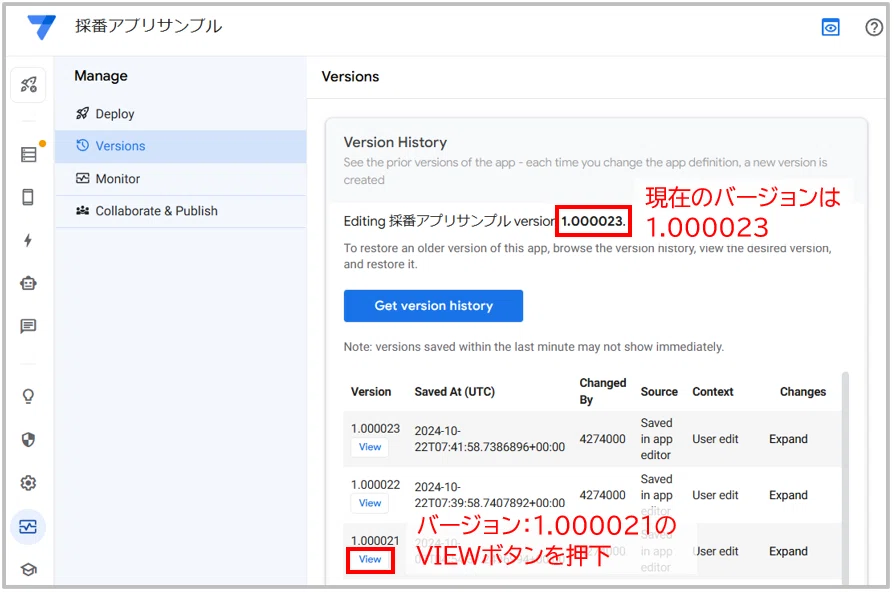This screenshot has height=593, width=894.
Task: Open the Manage monitor icon in sidebar
Action: pyautogui.click(x=28, y=526)
